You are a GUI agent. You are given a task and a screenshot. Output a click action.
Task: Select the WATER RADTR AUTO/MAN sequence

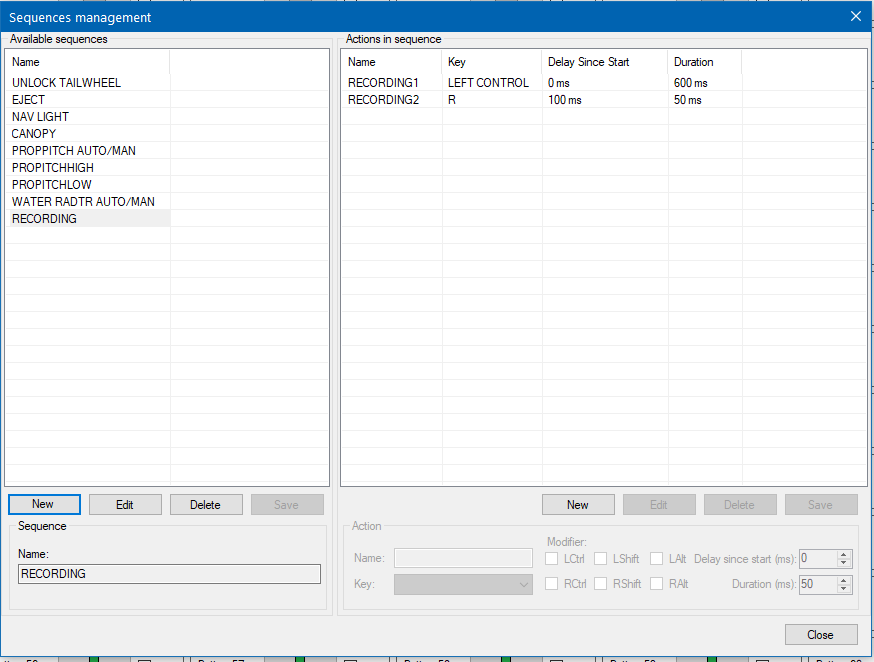click(83, 202)
